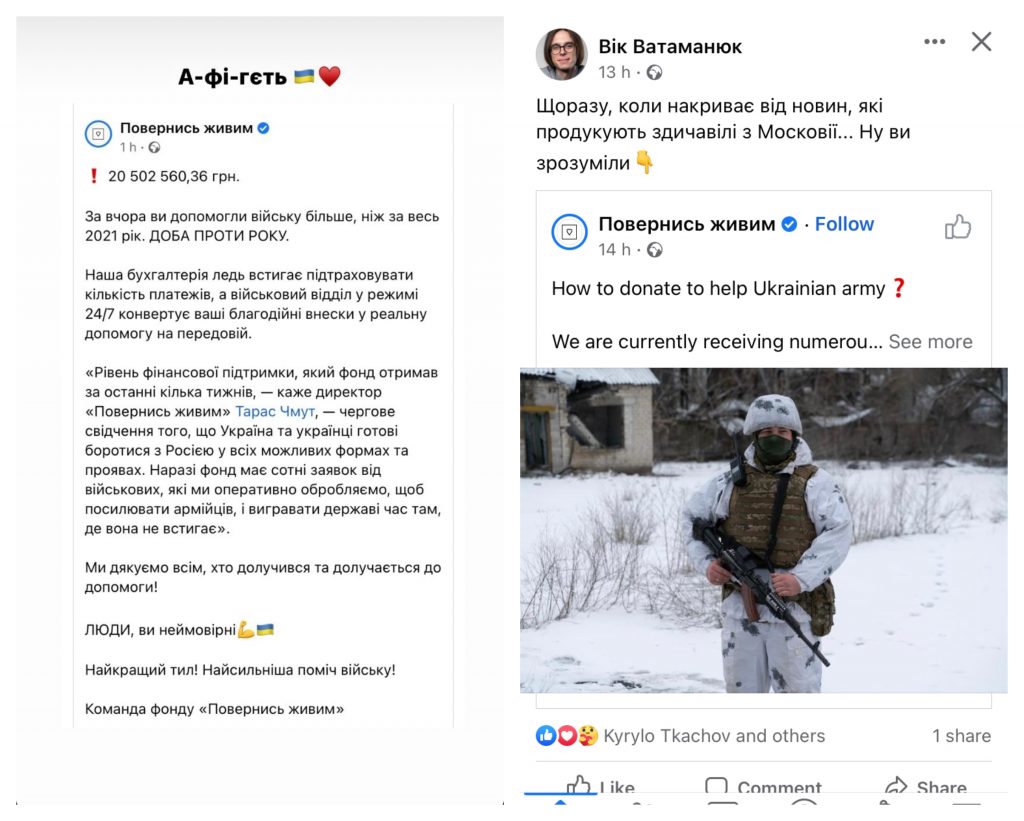Viewport: 1024px width, 821px height.
Task: Click the Comment button
Action: pos(763,788)
